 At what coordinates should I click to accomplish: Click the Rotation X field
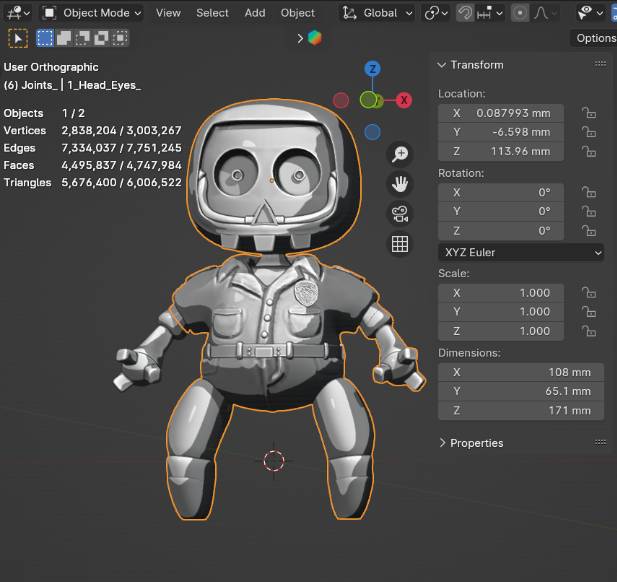(x=501, y=192)
